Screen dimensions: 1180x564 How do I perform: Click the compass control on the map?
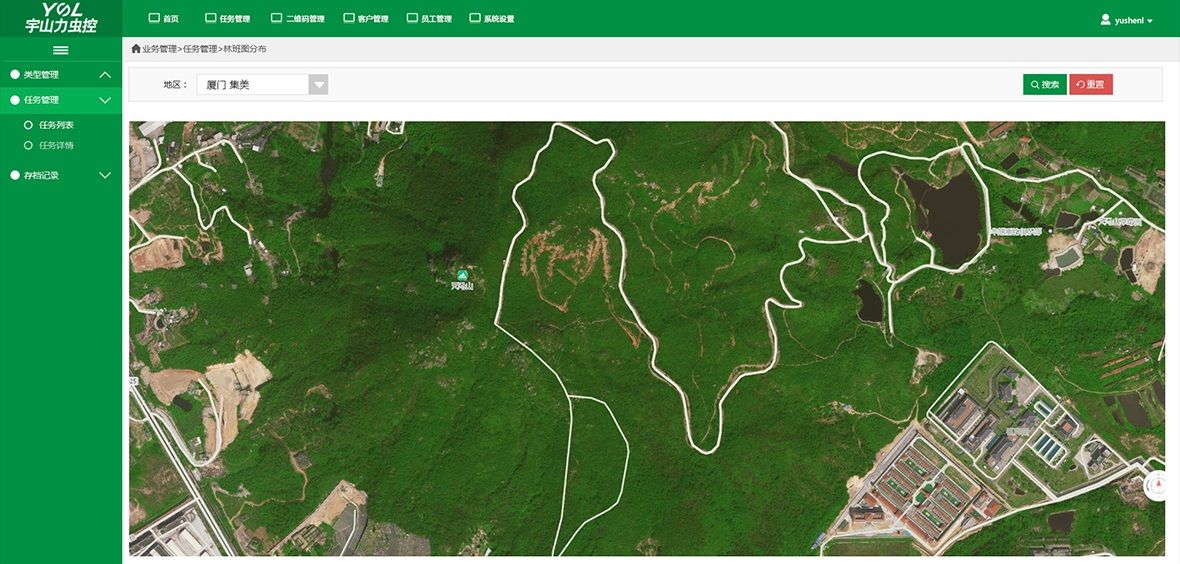[x=1158, y=486]
